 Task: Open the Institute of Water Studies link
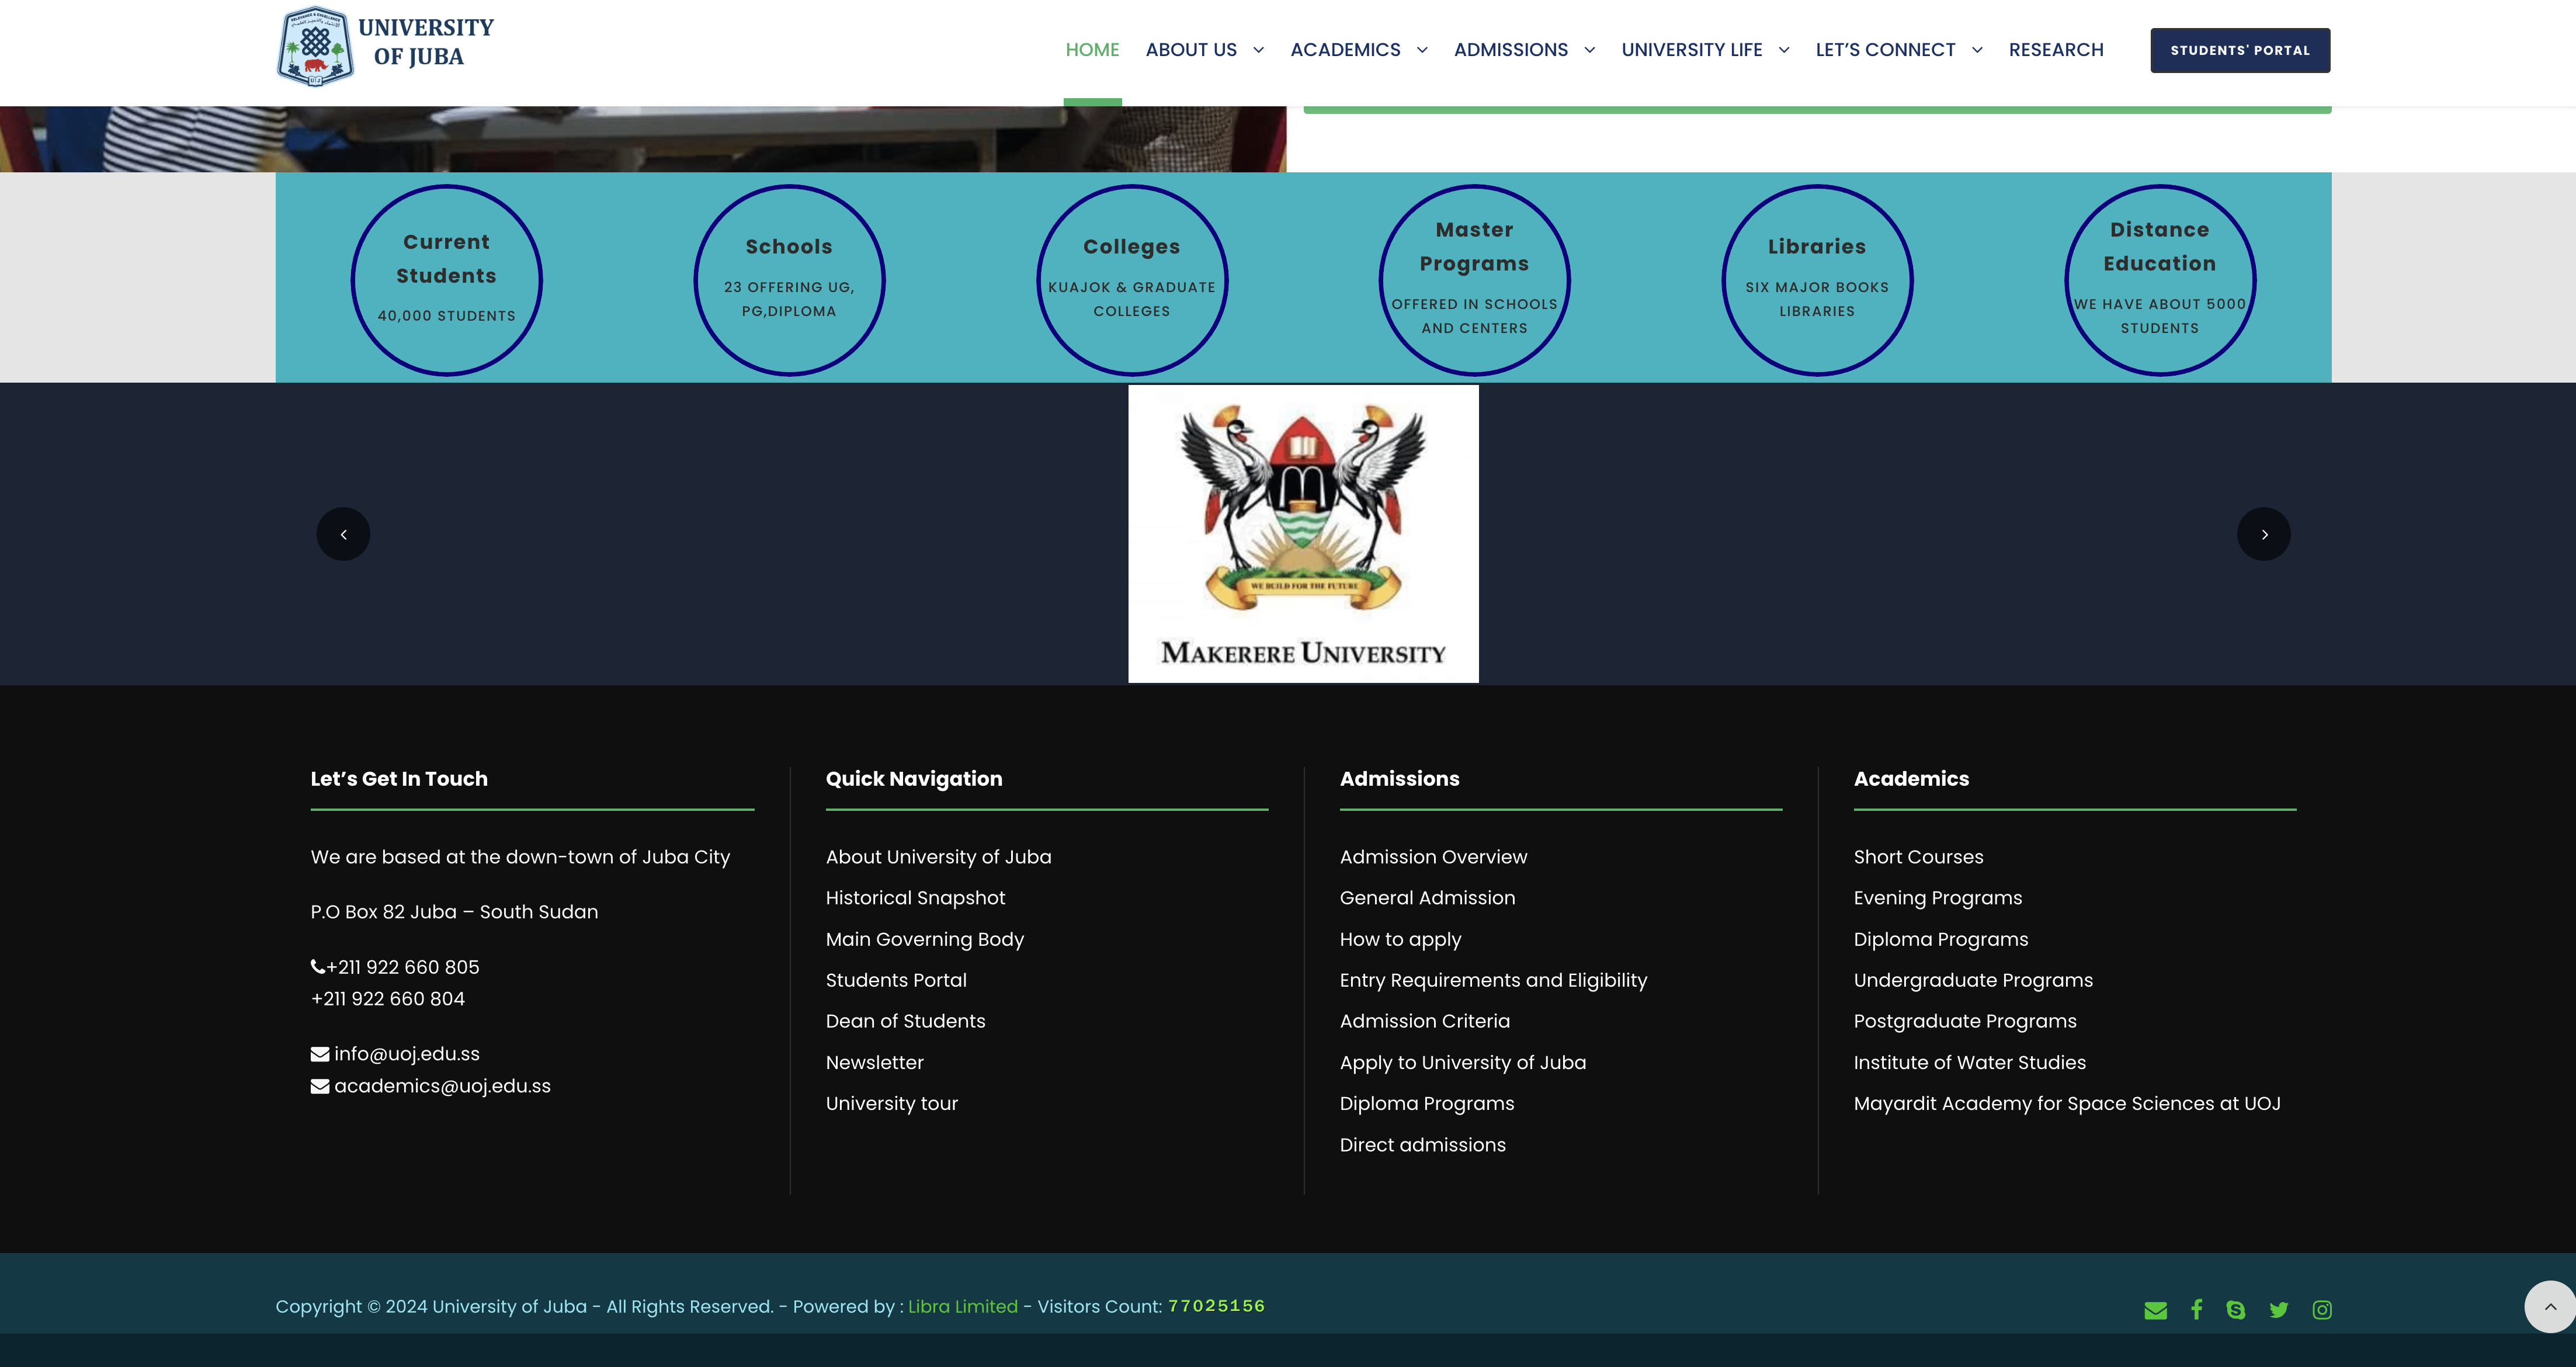[x=1969, y=1062]
